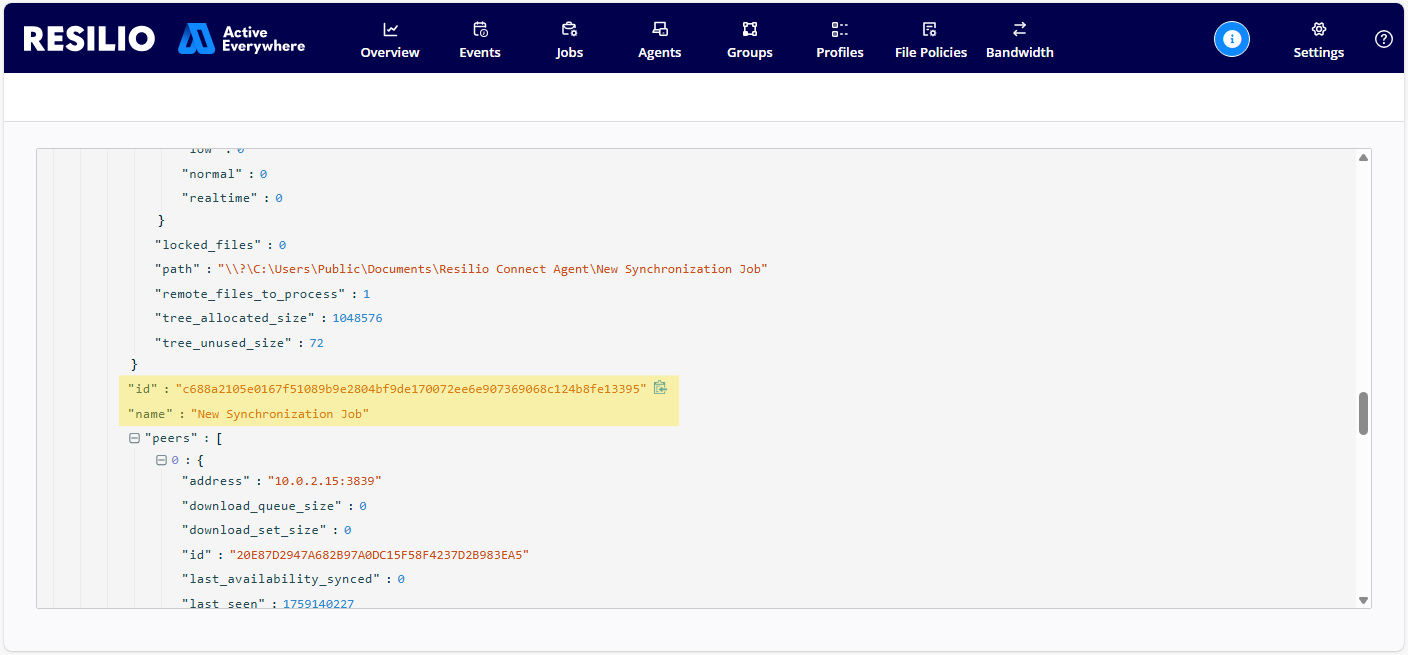The image size is (1408, 655).
Task: Open the Agents page icon
Action: click(659, 30)
